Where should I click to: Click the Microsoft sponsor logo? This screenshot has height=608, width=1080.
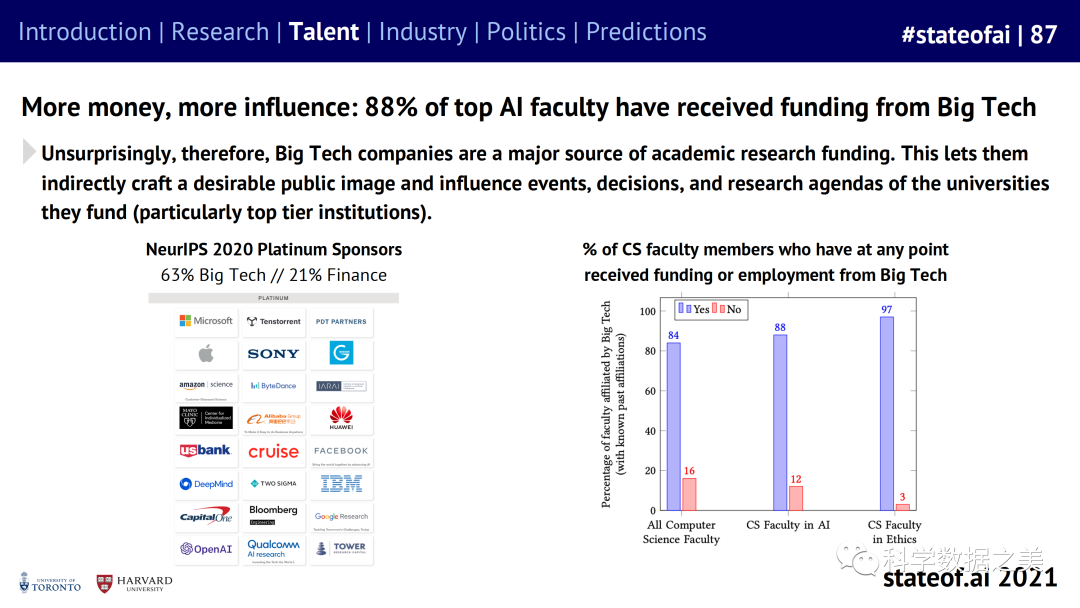pos(206,321)
